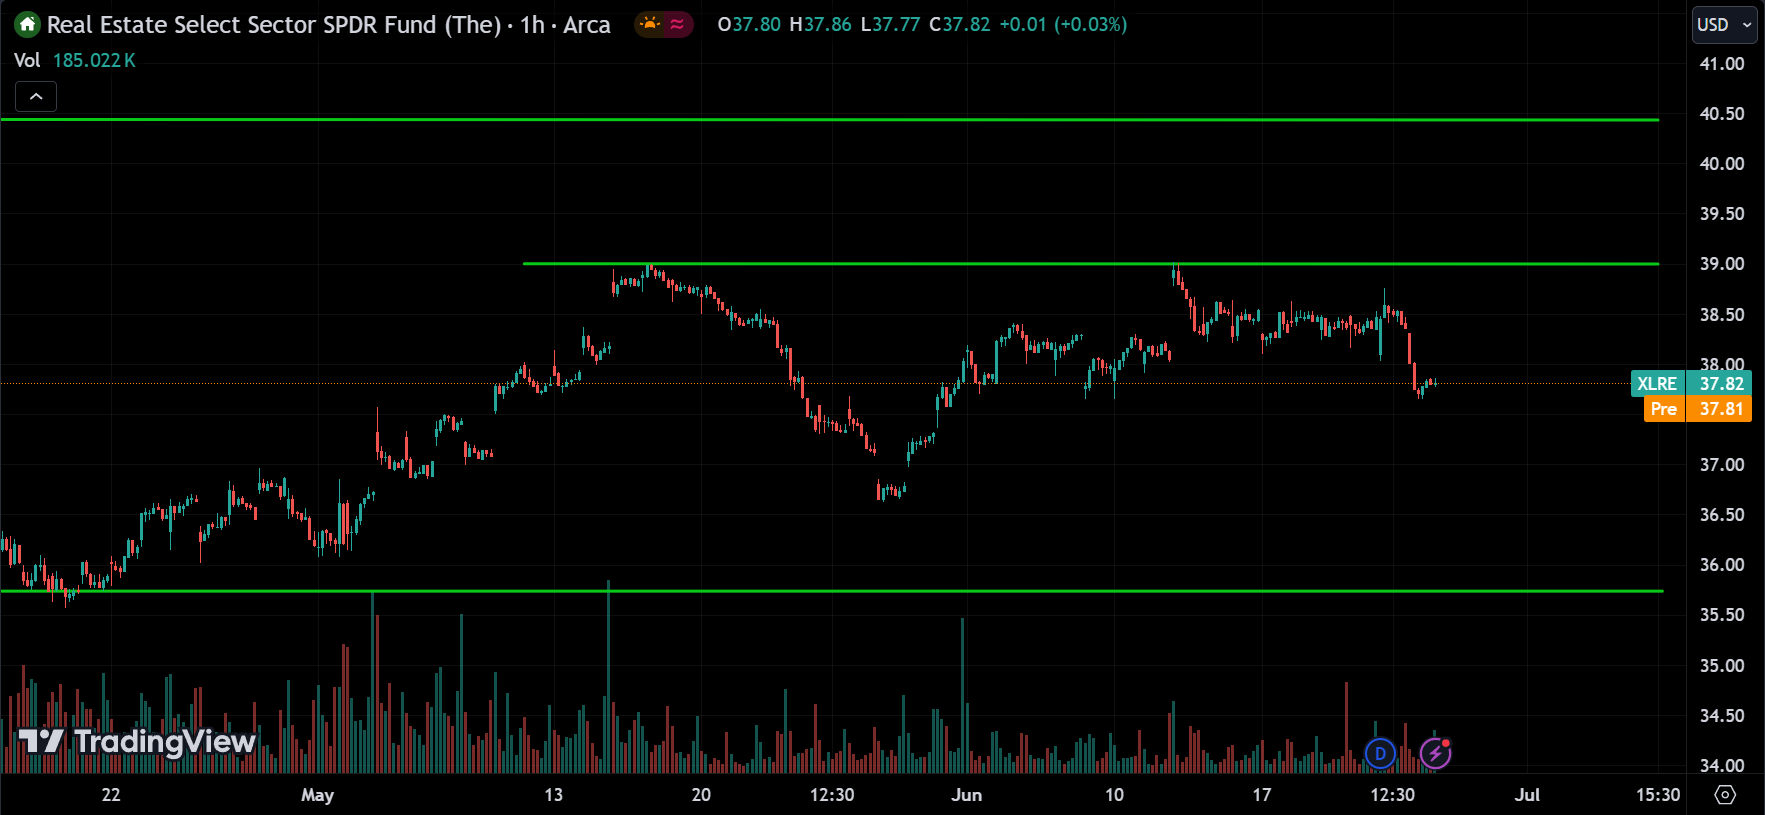This screenshot has height=815, width=1765.
Task: Click the low value L37.77 in header
Action: 890,25
